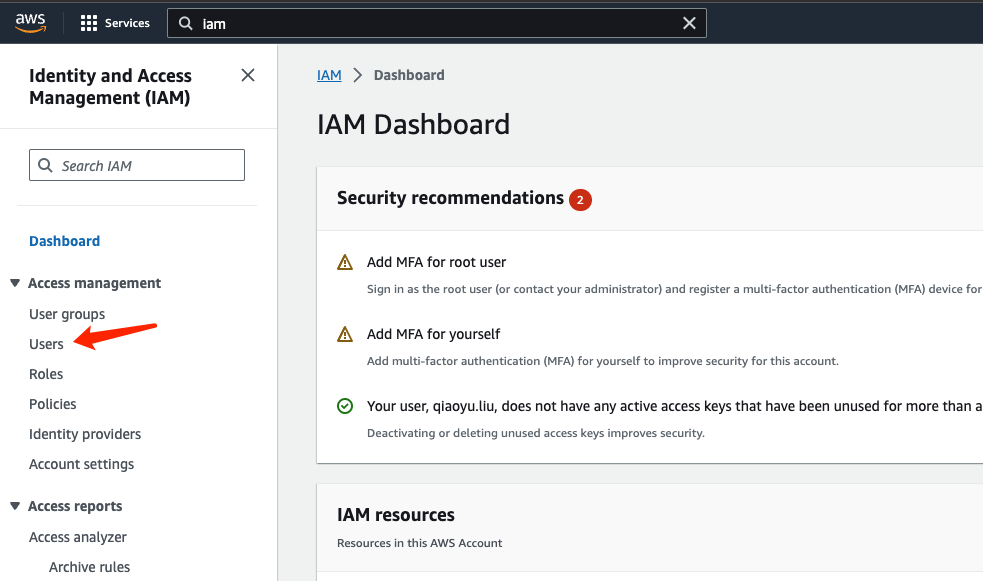The width and height of the screenshot is (983, 581).
Task: Click green checkmark icon next to access keys message
Action: pos(345,406)
